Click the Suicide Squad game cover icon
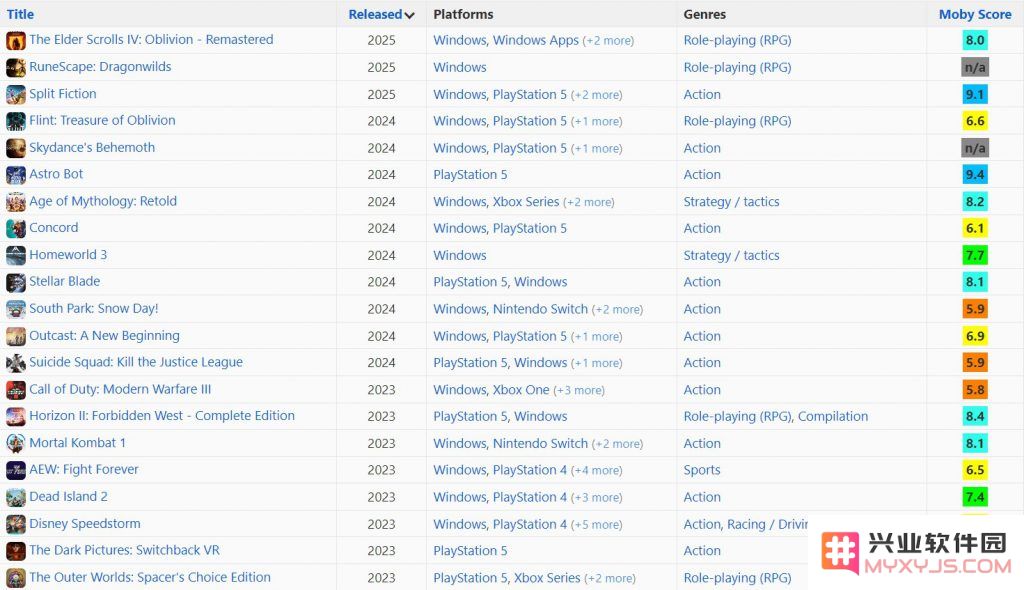 [x=16, y=363]
